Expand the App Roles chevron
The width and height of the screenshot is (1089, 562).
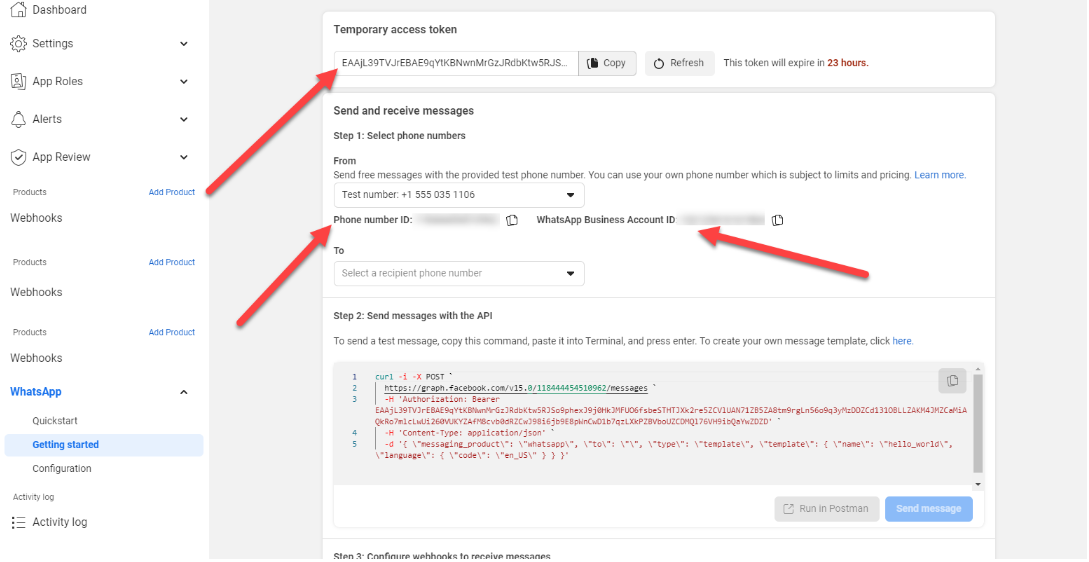coord(184,82)
